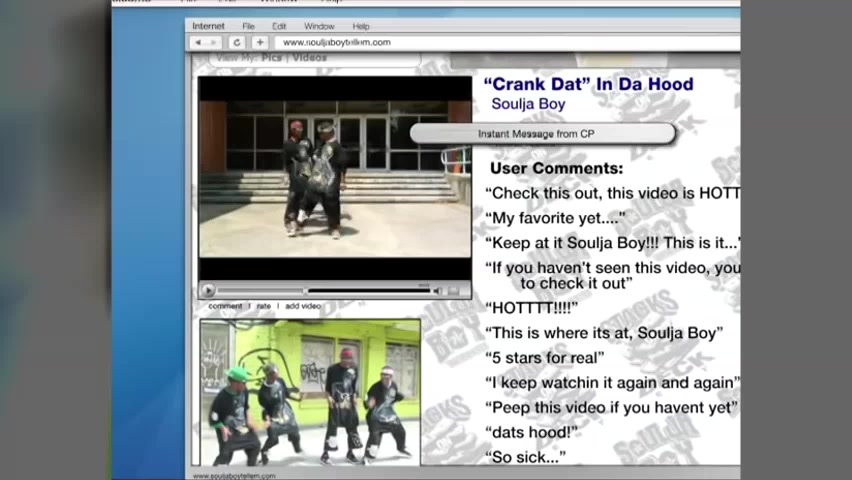The width and height of the screenshot is (852, 480).
Task: Click the "My favorite yet...." comment
Action: (555, 218)
